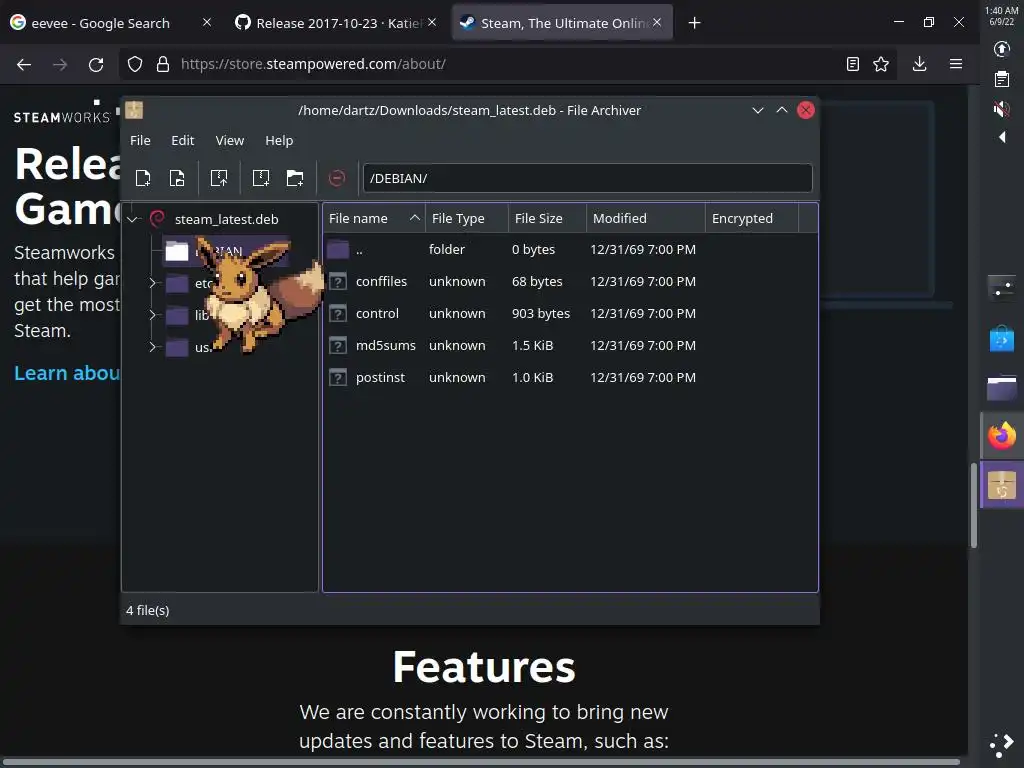Click the File Archiver title bar app icon
Screen dimensions: 1024x768
pyautogui.click(x=134, y=110)
